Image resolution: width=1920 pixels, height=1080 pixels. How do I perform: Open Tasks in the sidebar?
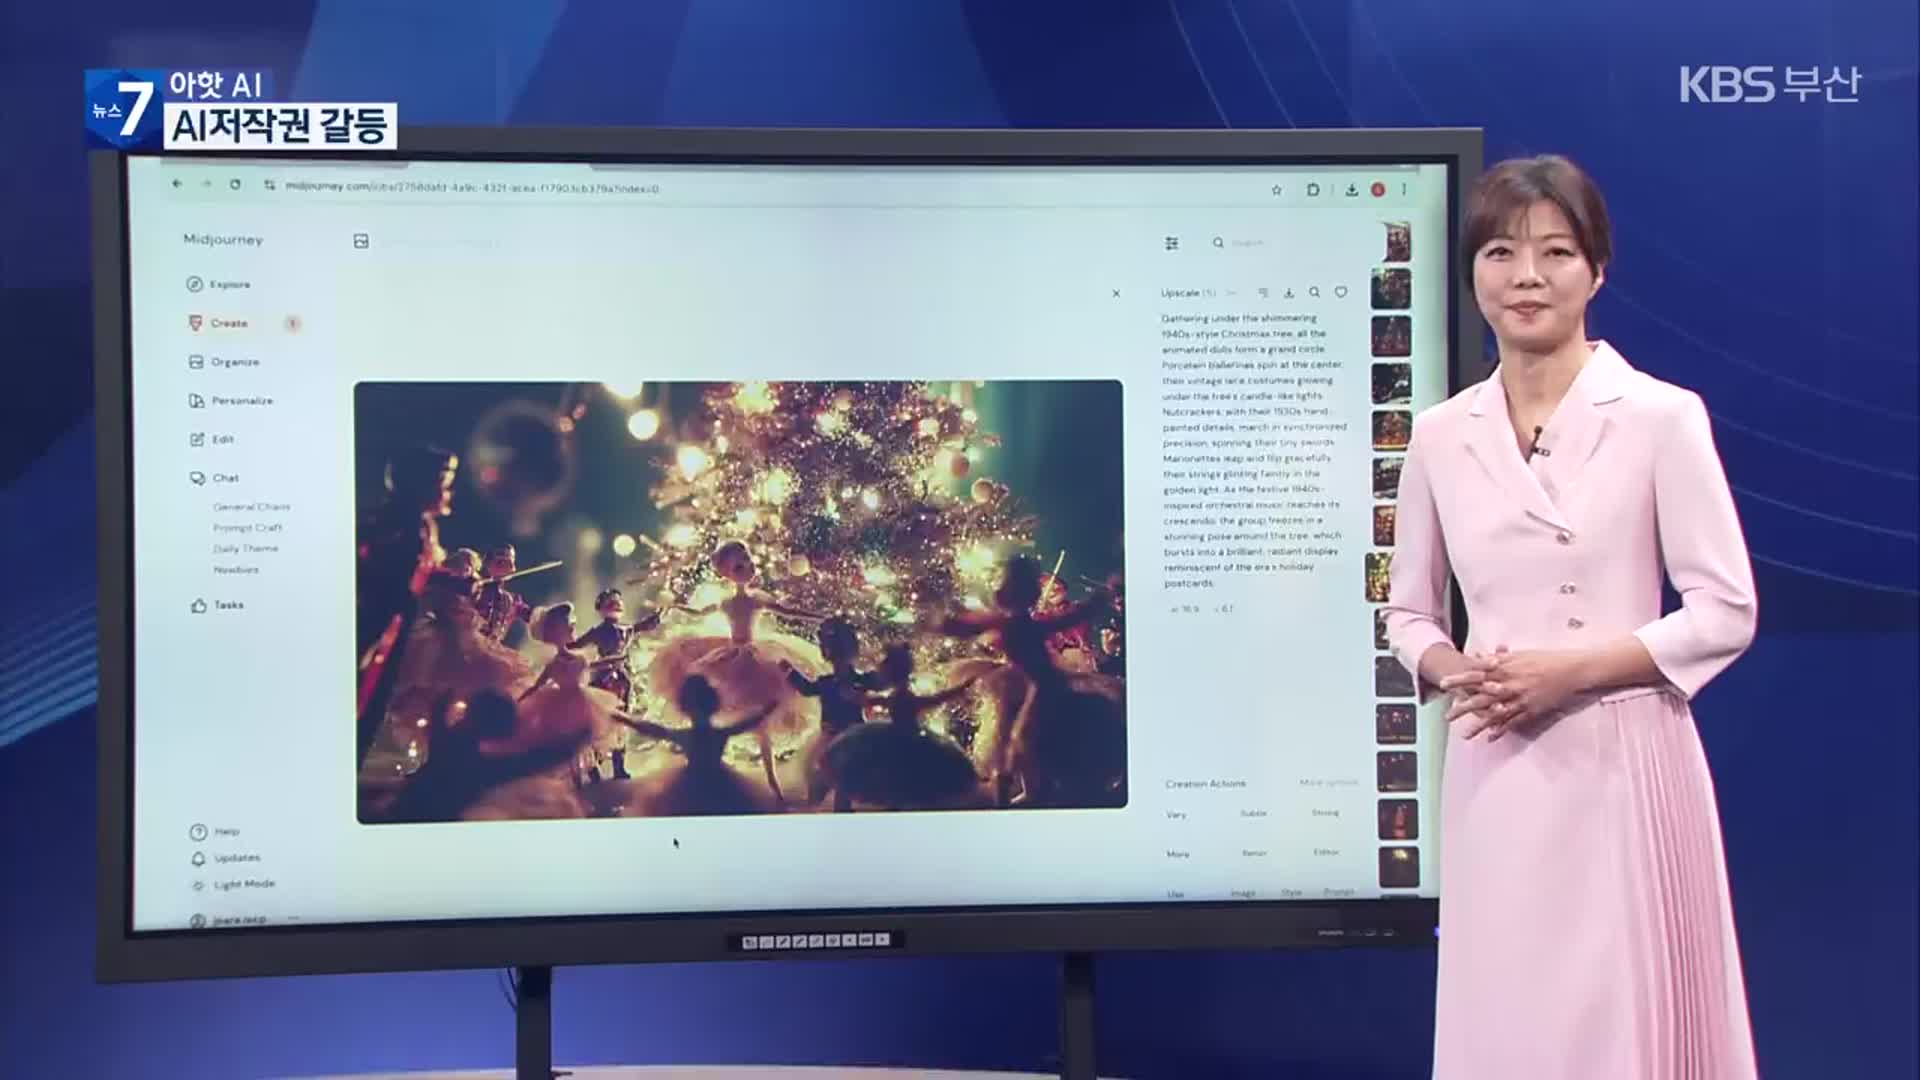click(x=217, y=605)
